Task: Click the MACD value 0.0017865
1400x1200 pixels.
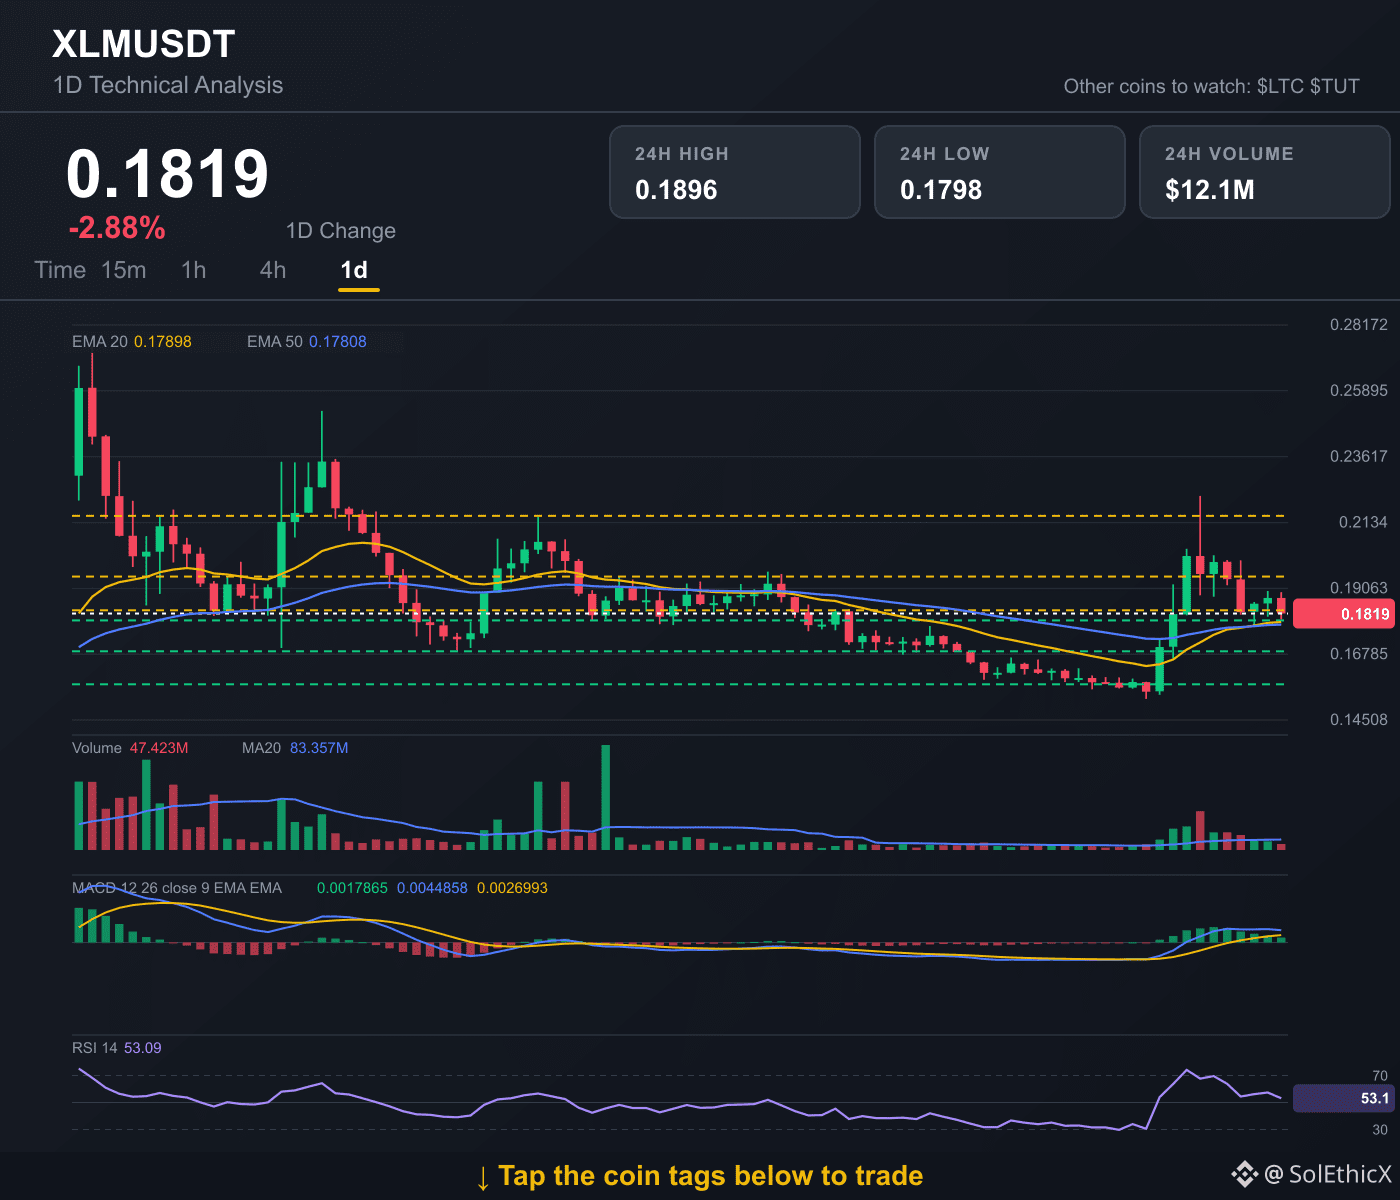Action: [352, 888]
